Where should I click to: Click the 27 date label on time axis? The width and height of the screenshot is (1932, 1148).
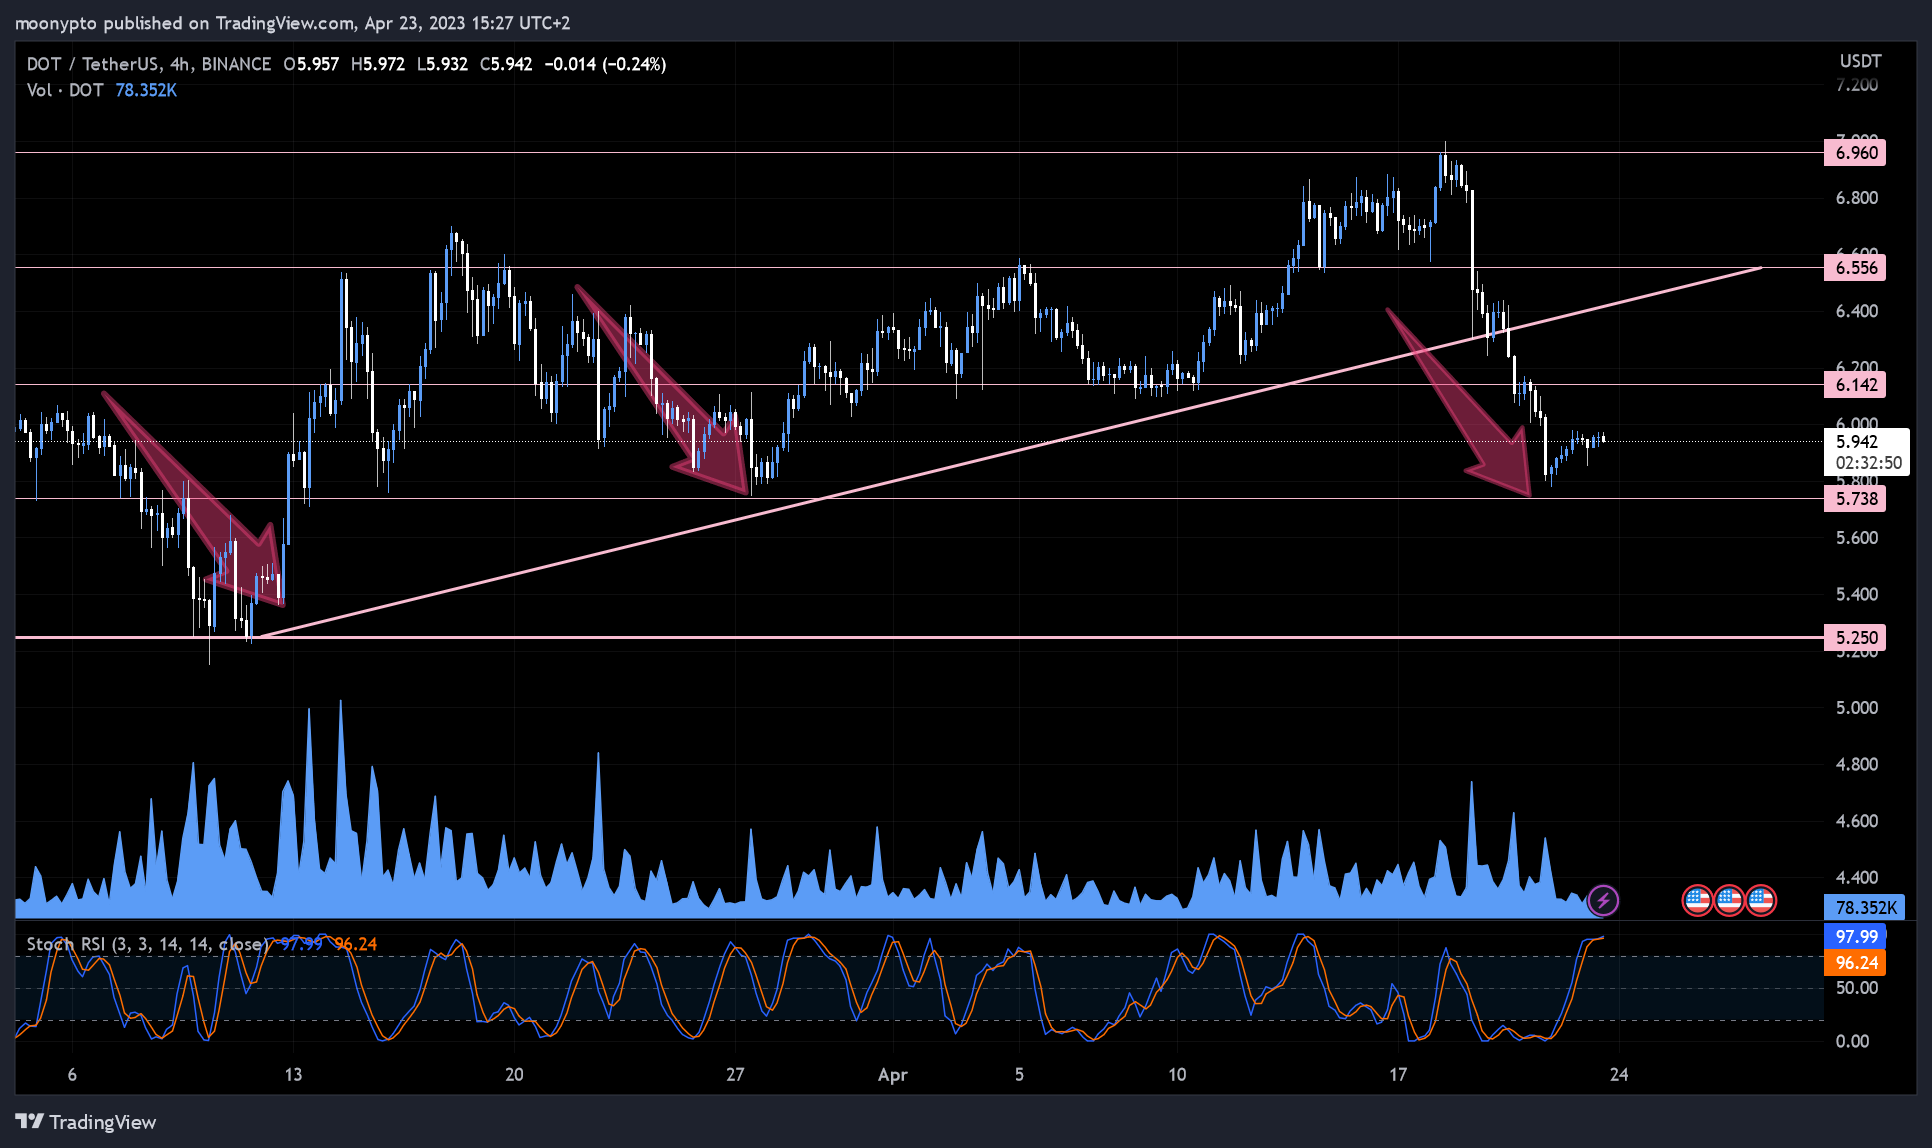(x=735, y=1075)
